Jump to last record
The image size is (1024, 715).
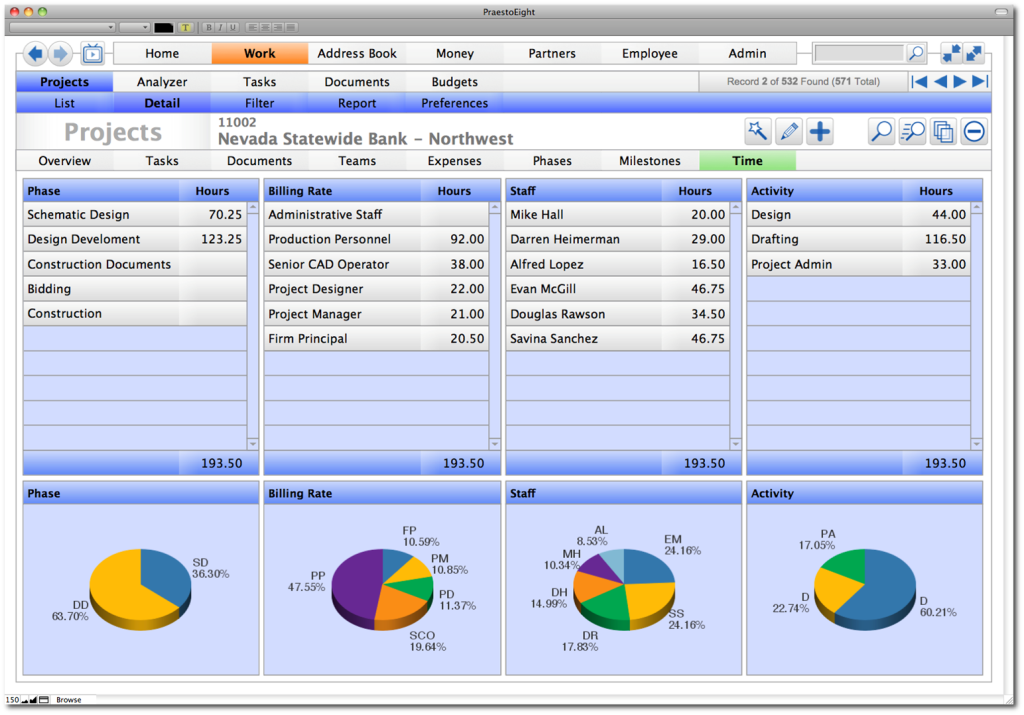coord(980,82)
